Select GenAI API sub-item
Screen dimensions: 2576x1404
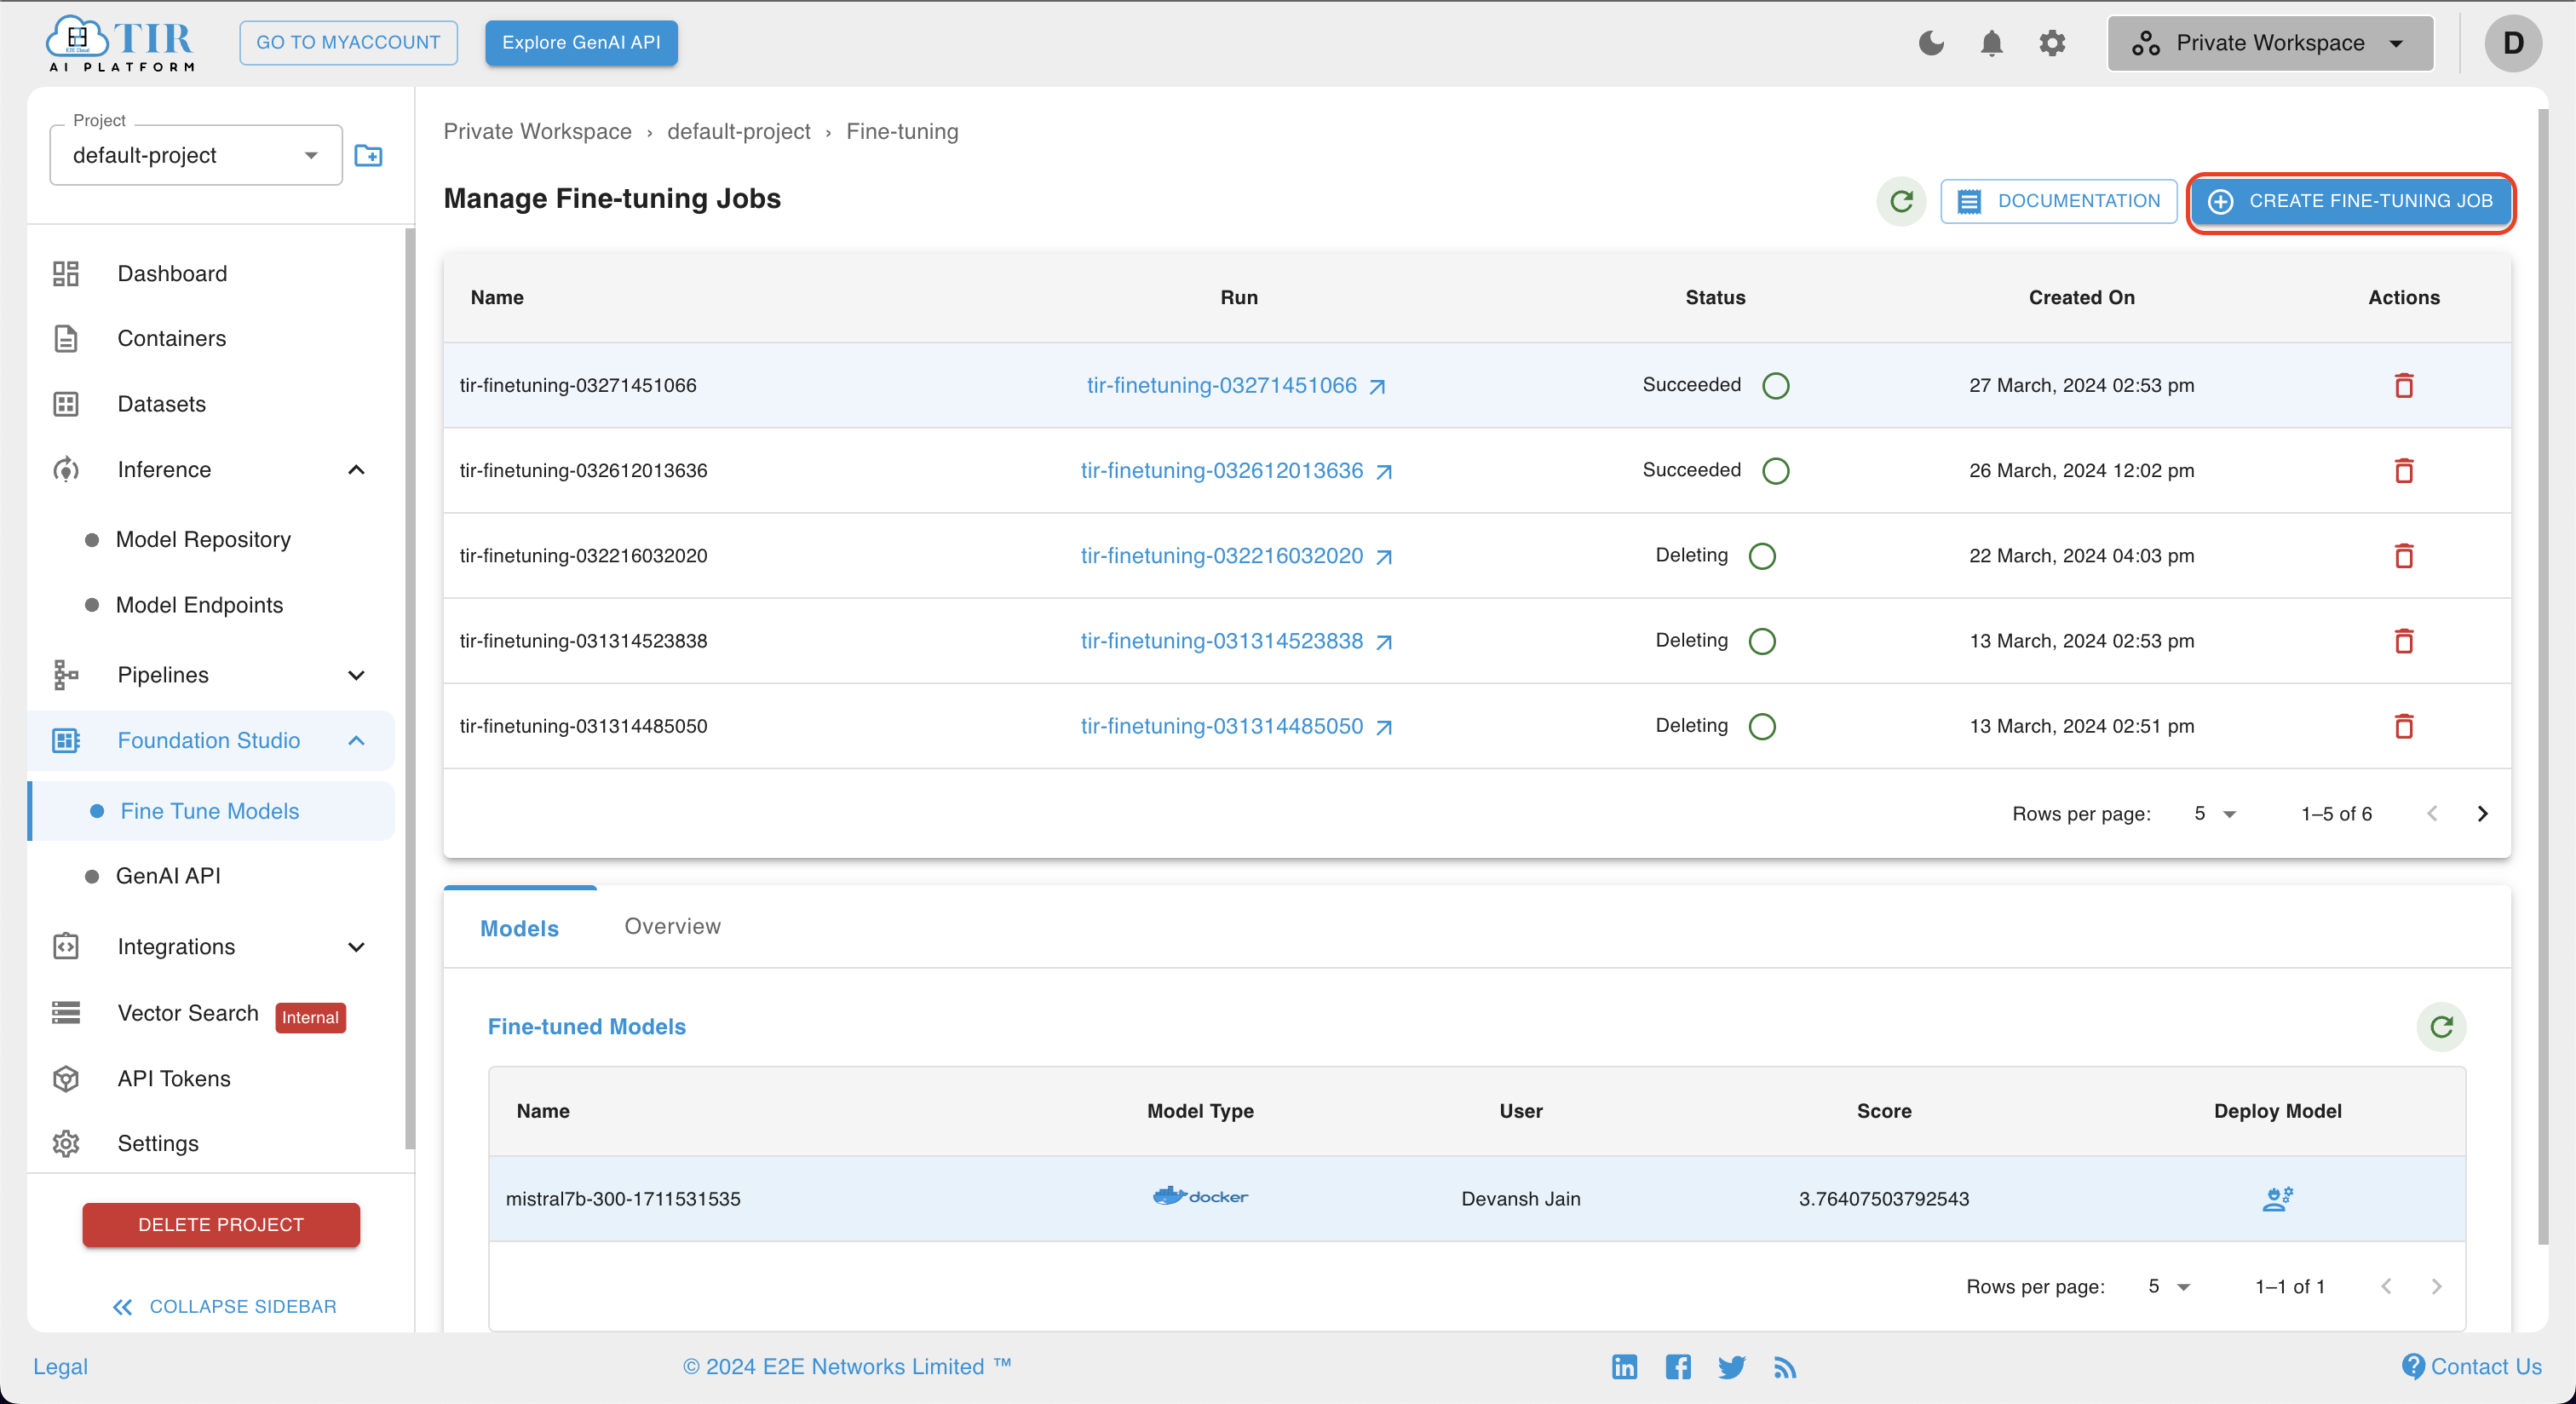coord(168,875)
